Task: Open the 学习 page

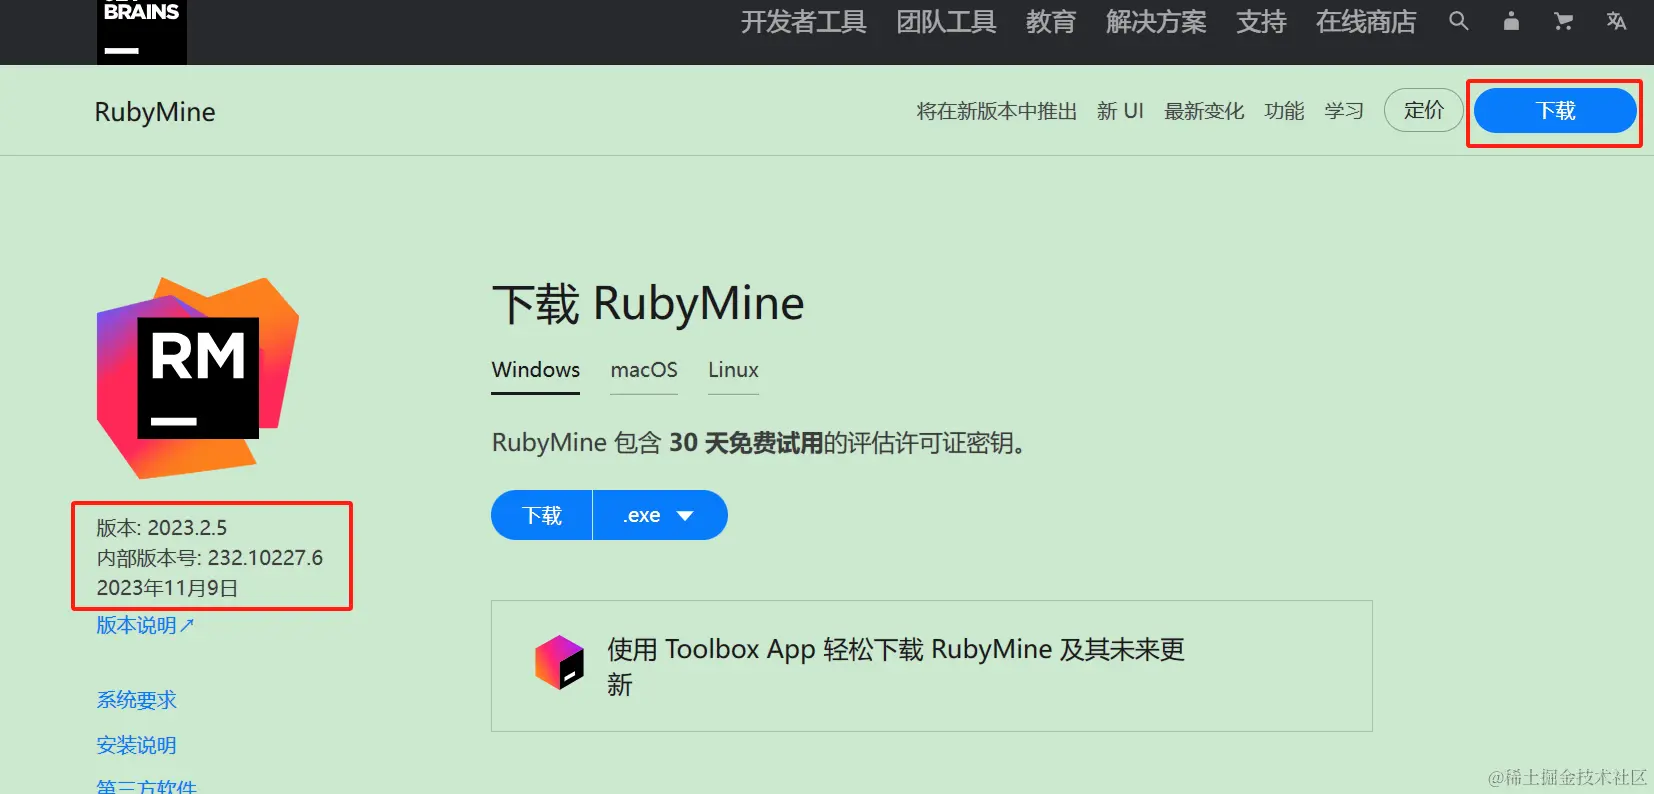Action: (1344, 111)
